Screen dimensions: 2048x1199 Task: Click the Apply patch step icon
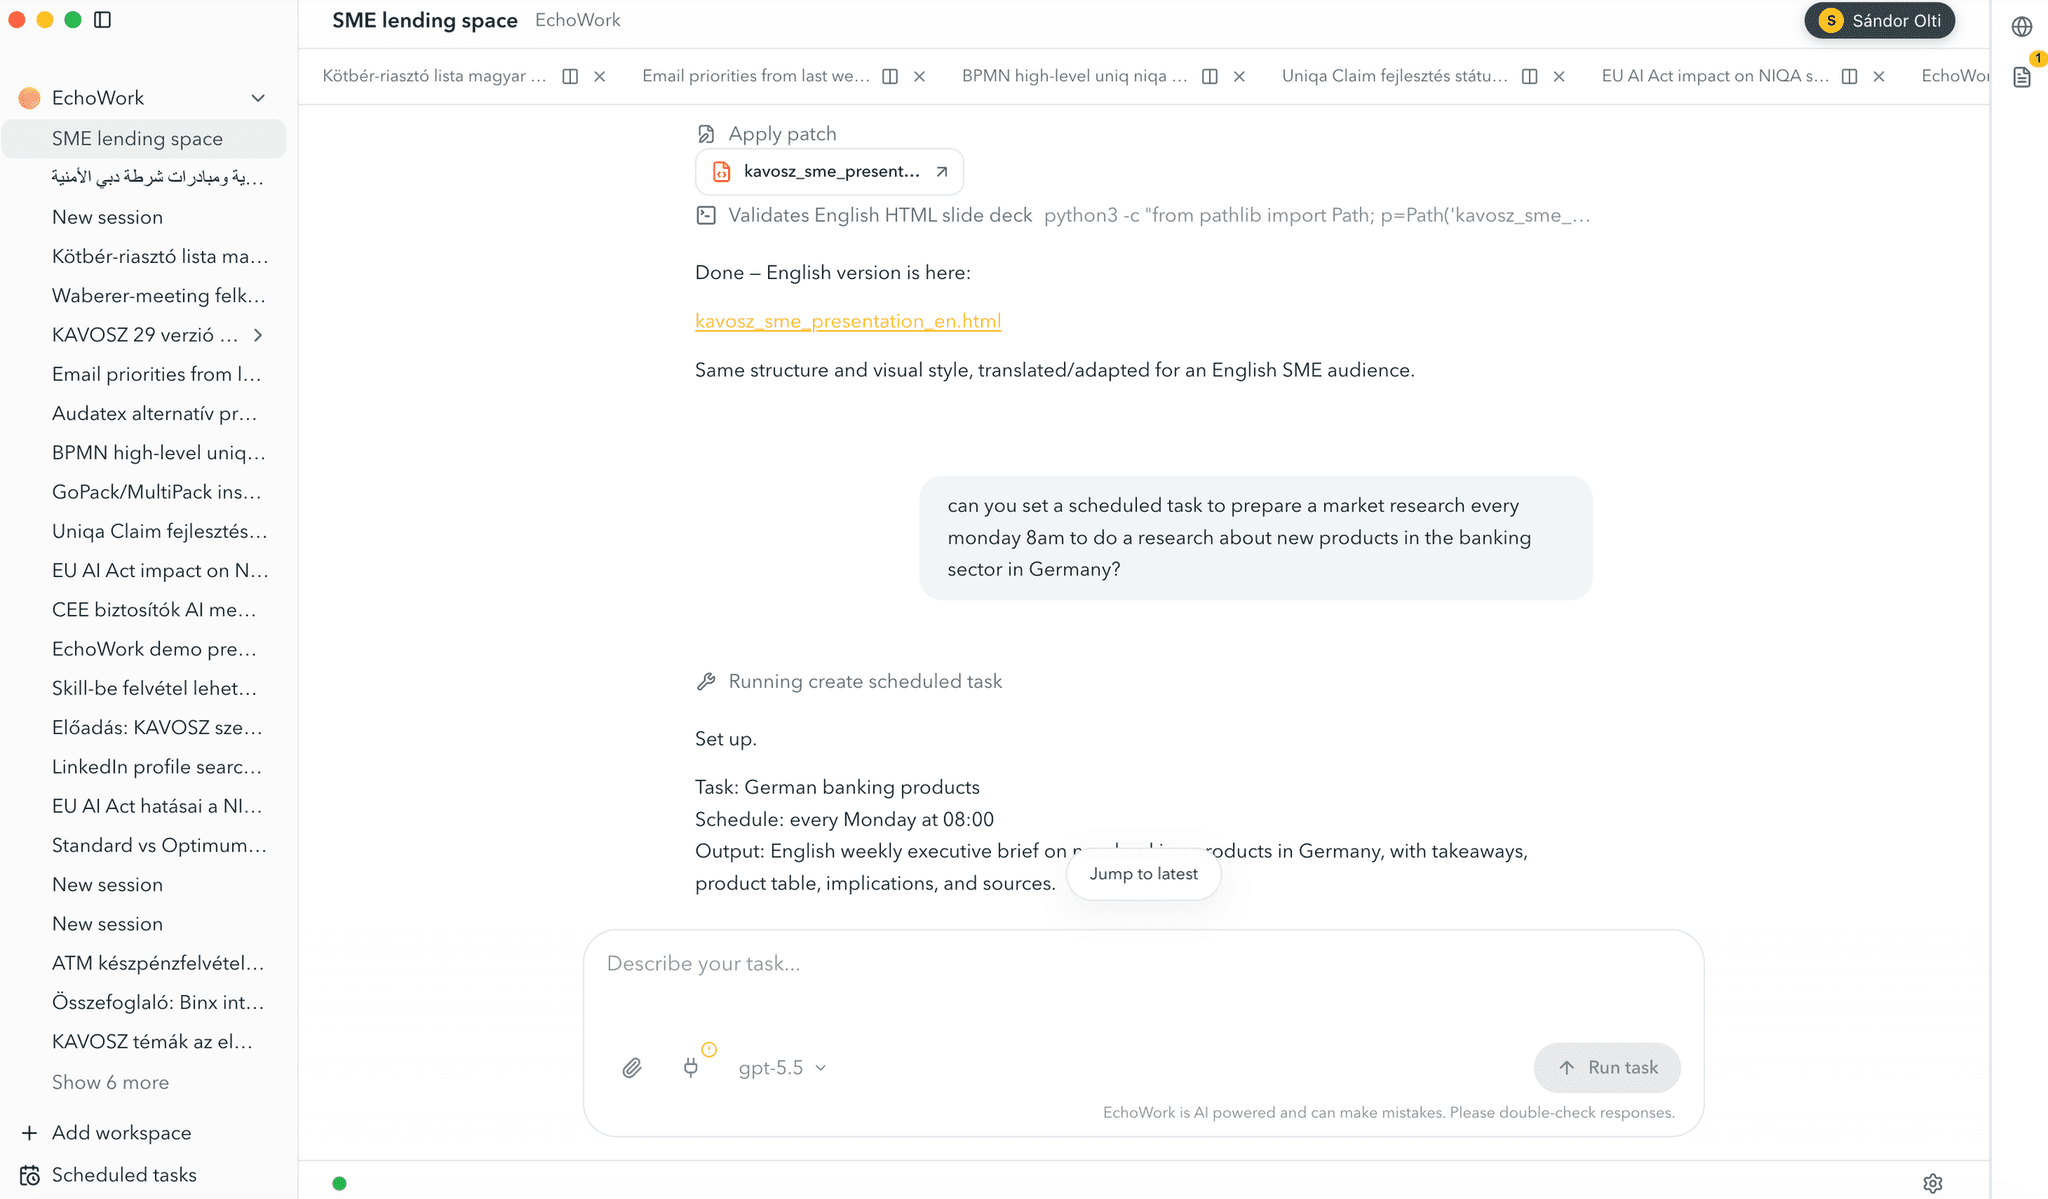point(706,134)
